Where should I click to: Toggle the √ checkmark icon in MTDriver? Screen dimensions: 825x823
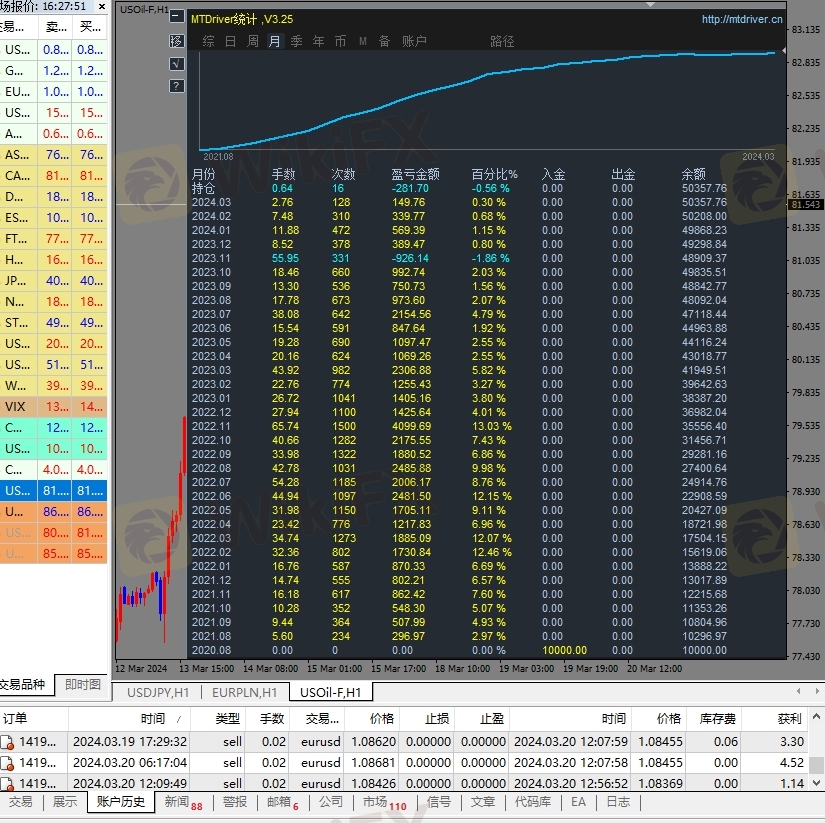[x=177, y=64]
